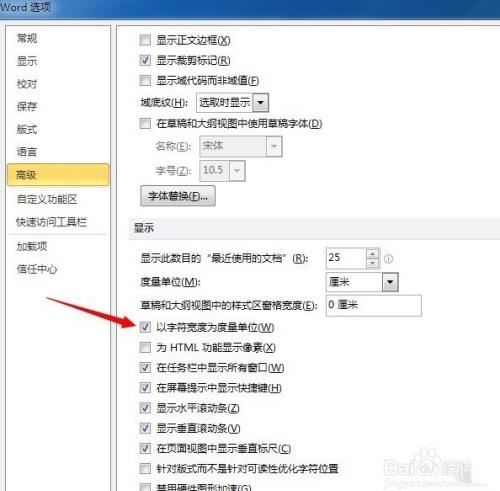Click the info icon beside recent documents count
This screenshot has width=500, height=491.
tap(388, 259)
